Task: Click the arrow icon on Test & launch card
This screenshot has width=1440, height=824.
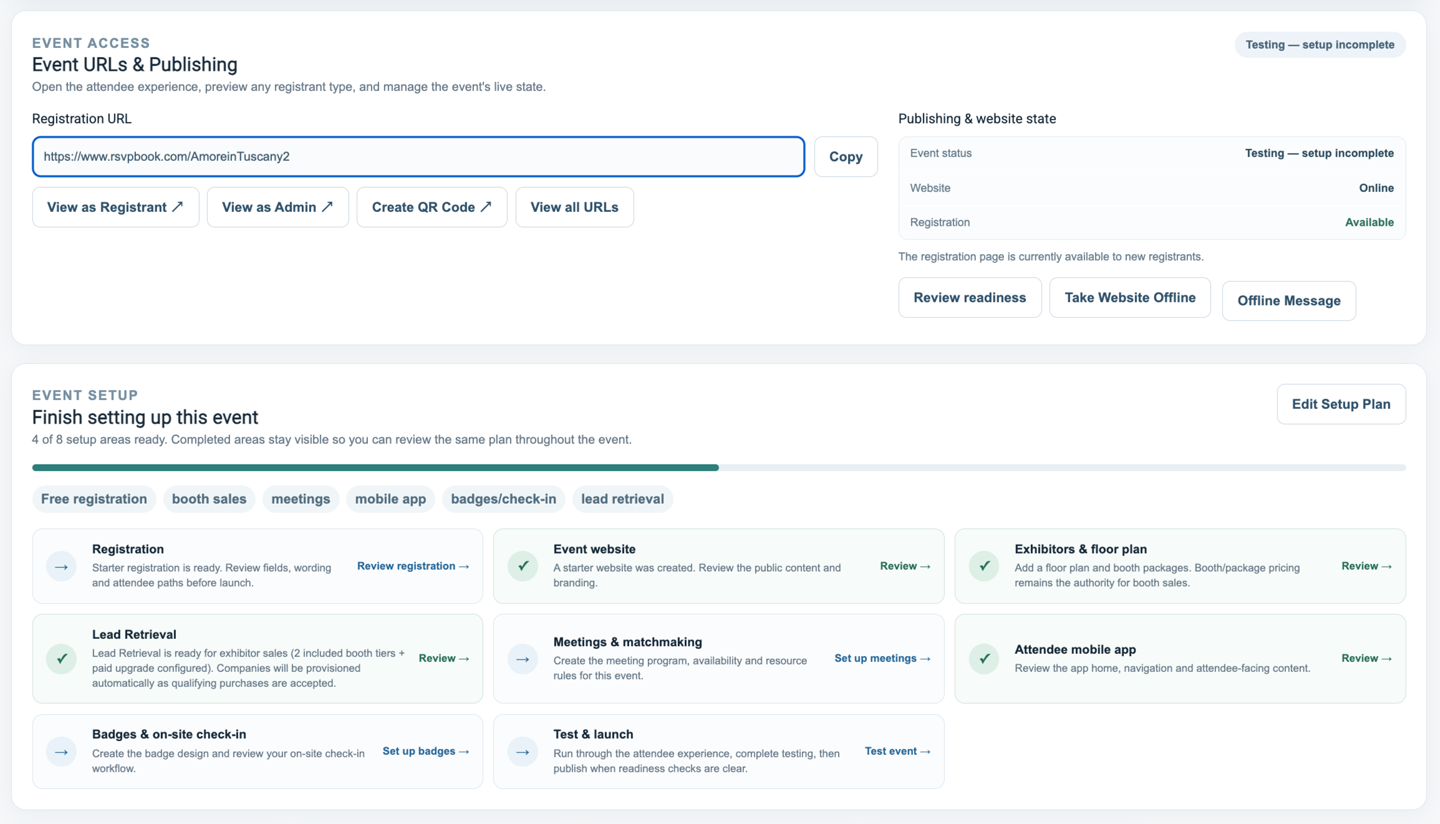Action: 523,751
